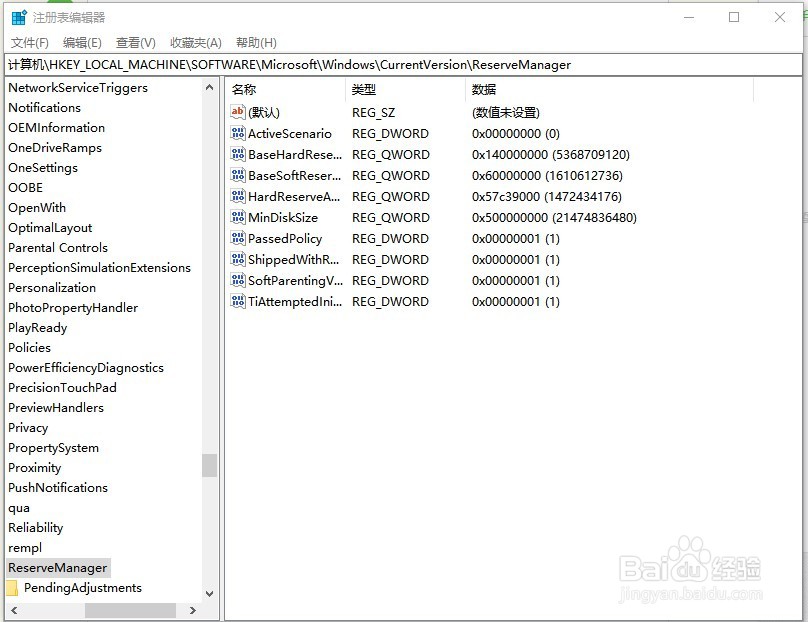Viewport: 808px width, 622px height.
Task: Open the 编辑(E) menu
Action: tap(82, 43)
